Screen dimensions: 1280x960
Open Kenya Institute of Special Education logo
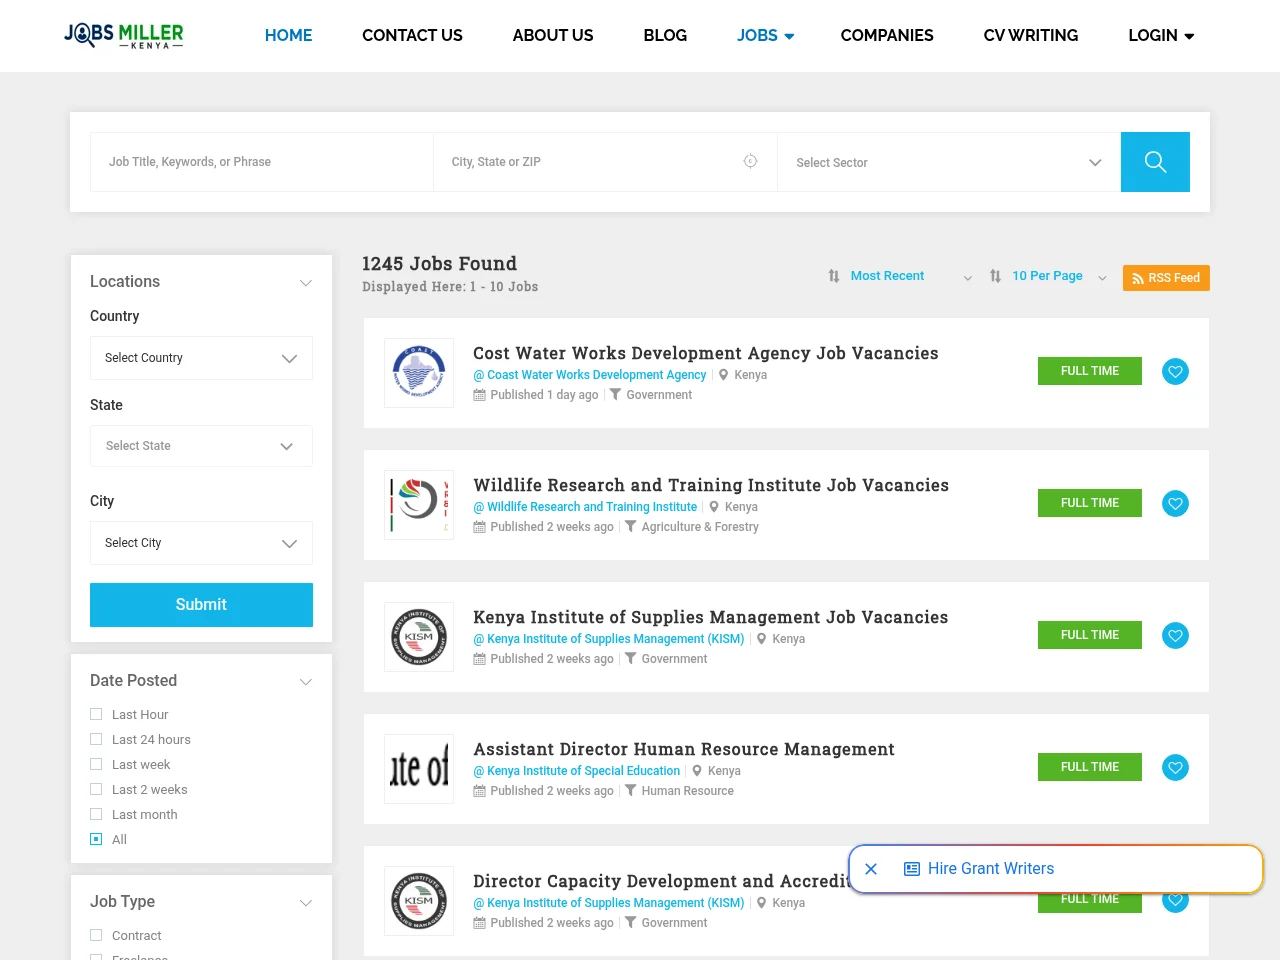(419, 769)
